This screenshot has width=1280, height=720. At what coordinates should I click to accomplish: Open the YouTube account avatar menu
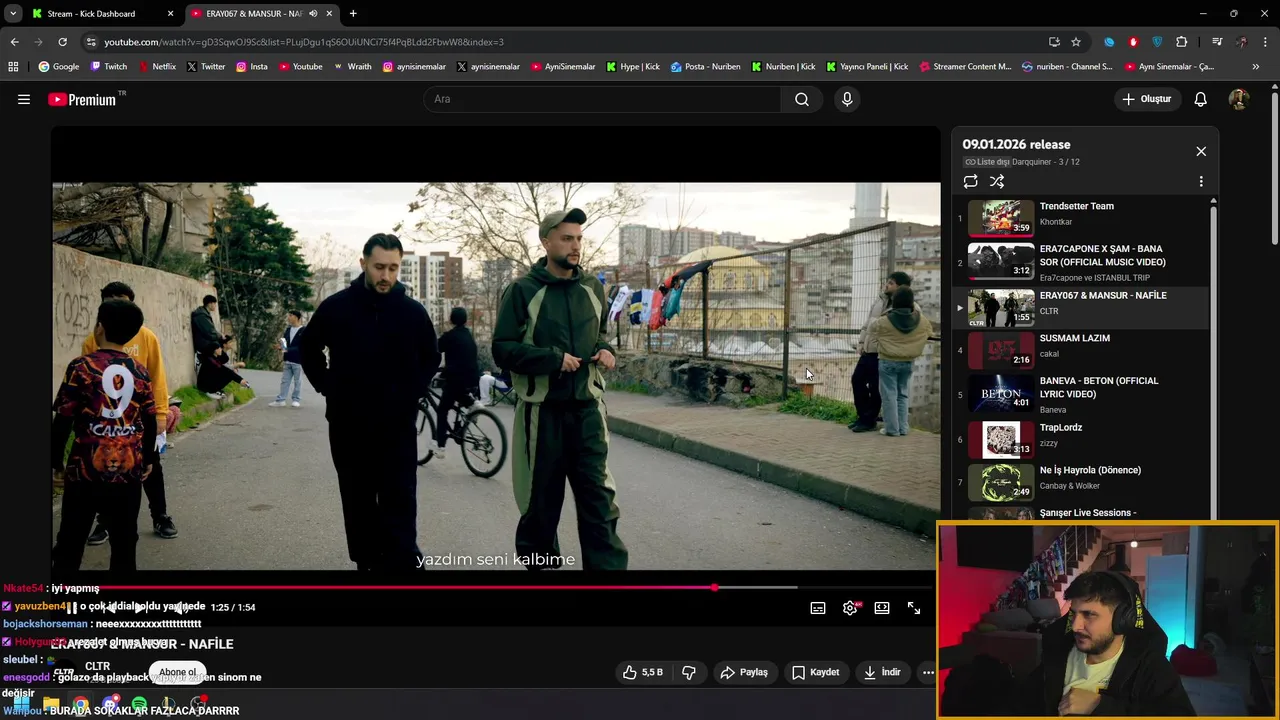1238,99
